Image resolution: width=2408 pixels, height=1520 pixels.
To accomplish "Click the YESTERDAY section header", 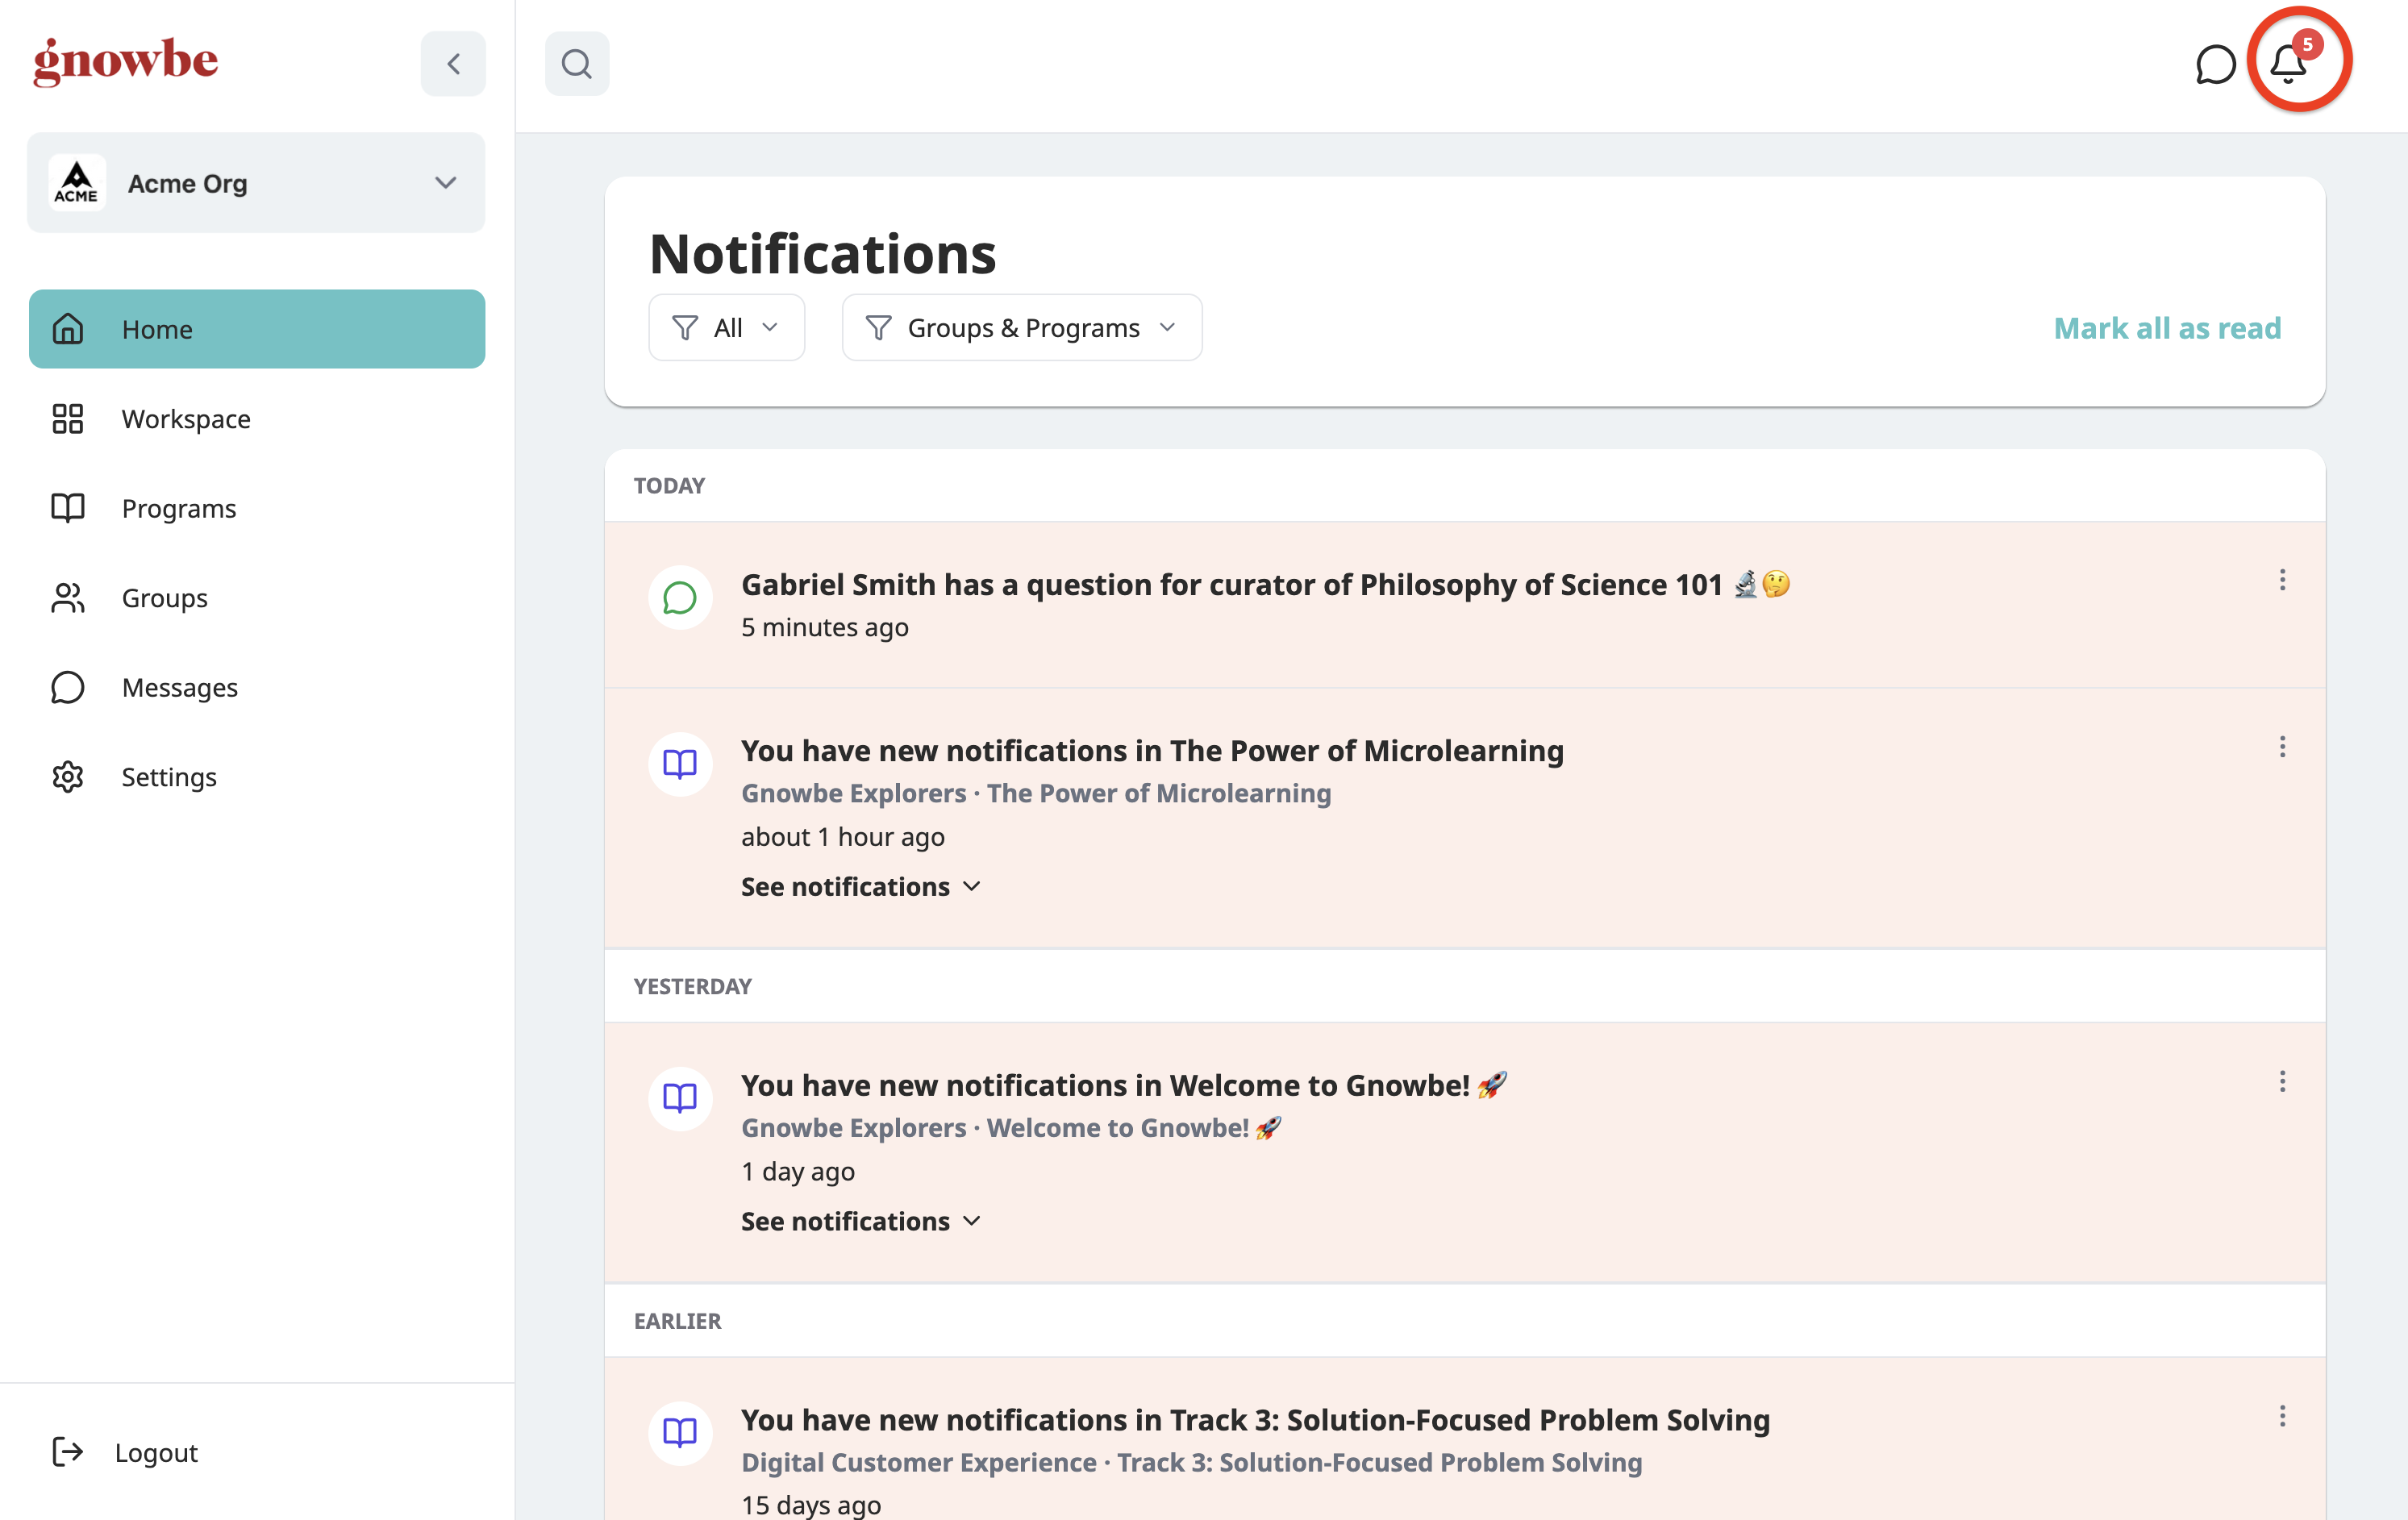I will 692,987.
